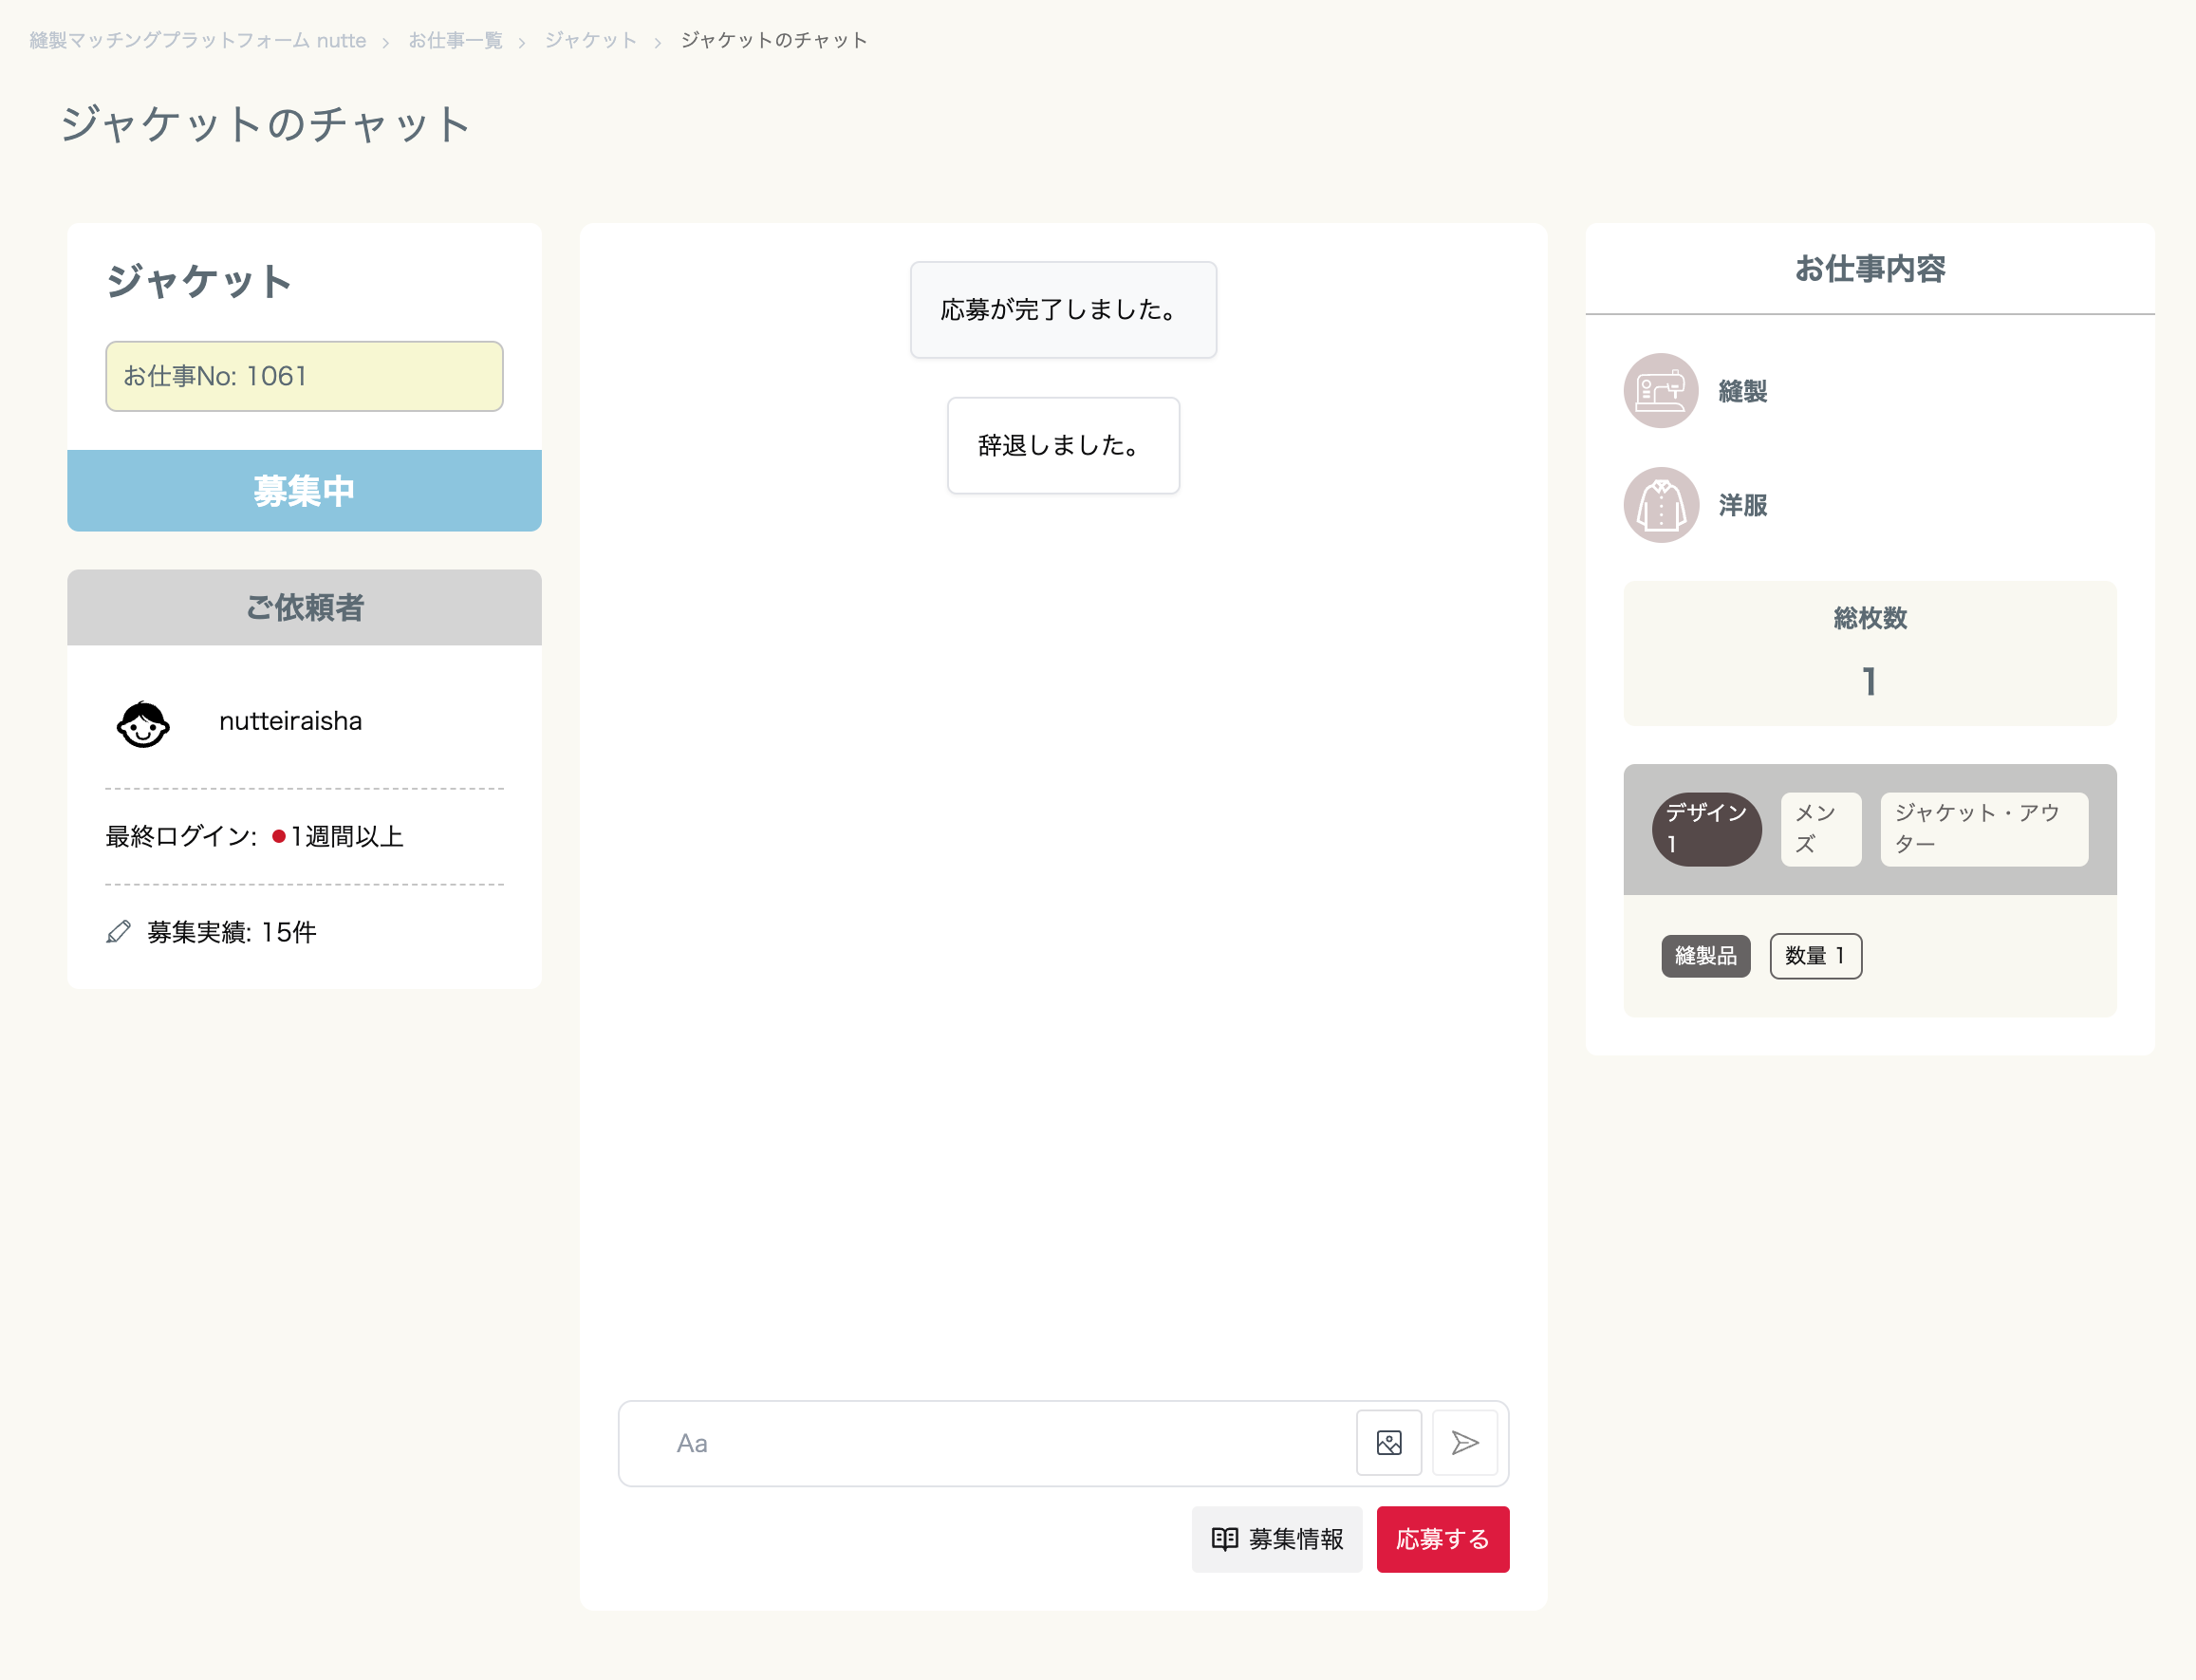Click the image attachment icon in chat

click(1388, 1442)
